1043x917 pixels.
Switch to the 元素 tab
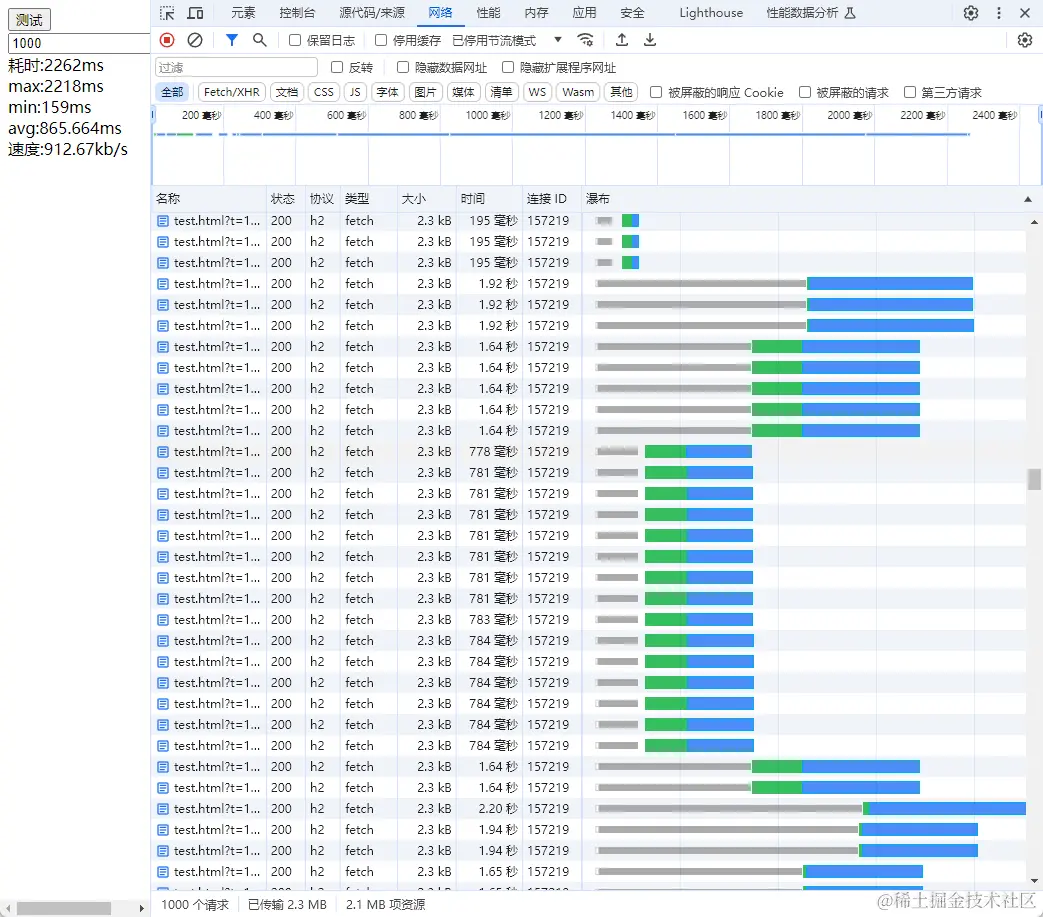pos(243,13)
